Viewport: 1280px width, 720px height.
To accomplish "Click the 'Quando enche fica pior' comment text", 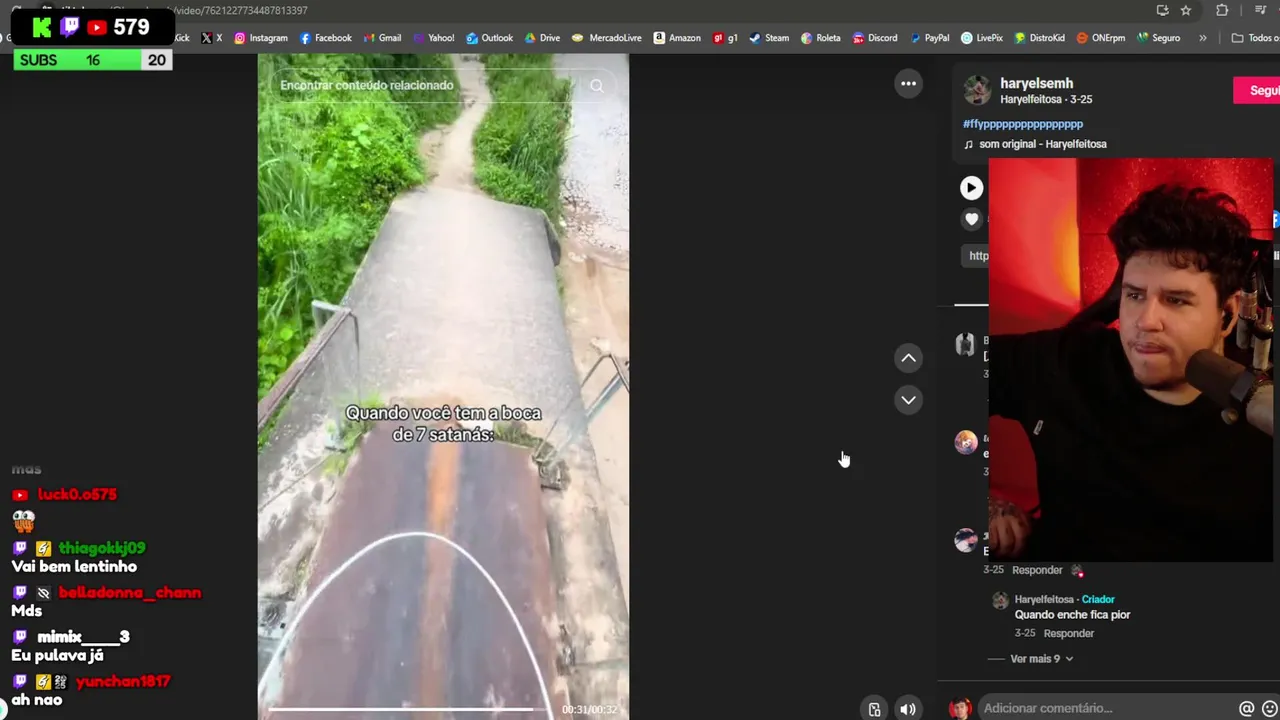I will coord(1072,615).
